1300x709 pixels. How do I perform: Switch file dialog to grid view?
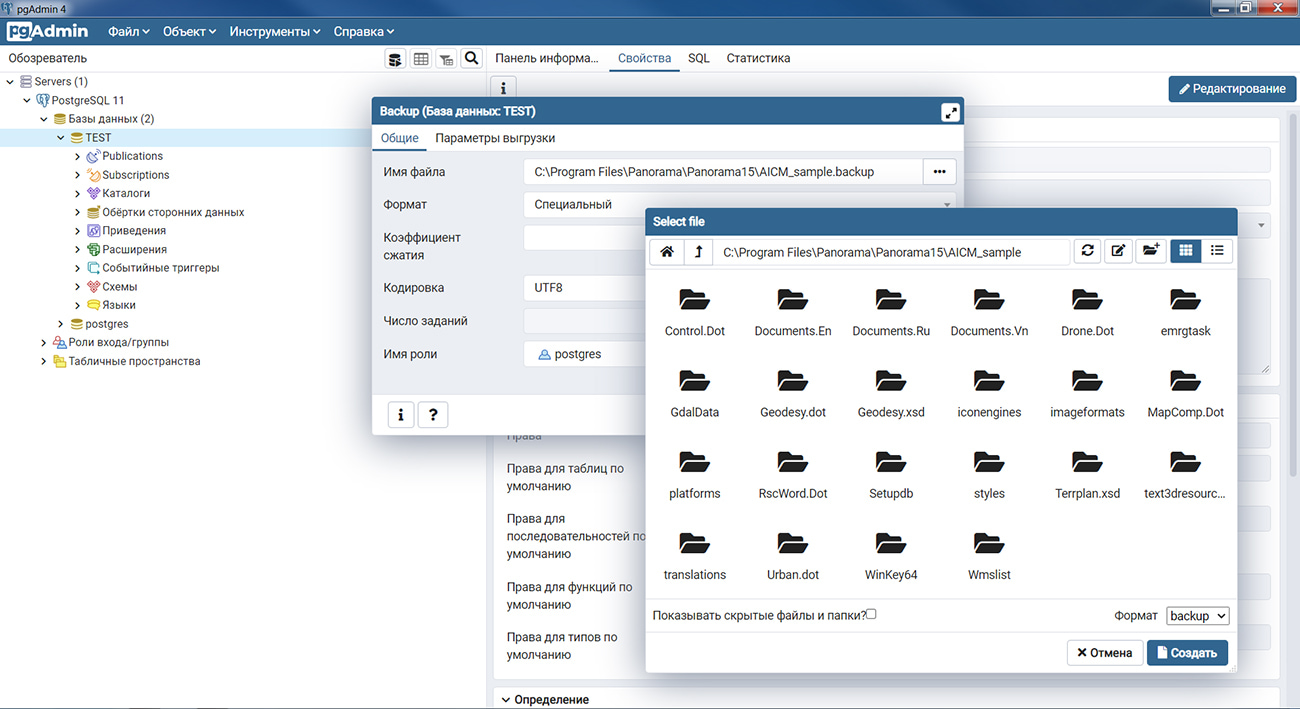[x=1185, y=251]
